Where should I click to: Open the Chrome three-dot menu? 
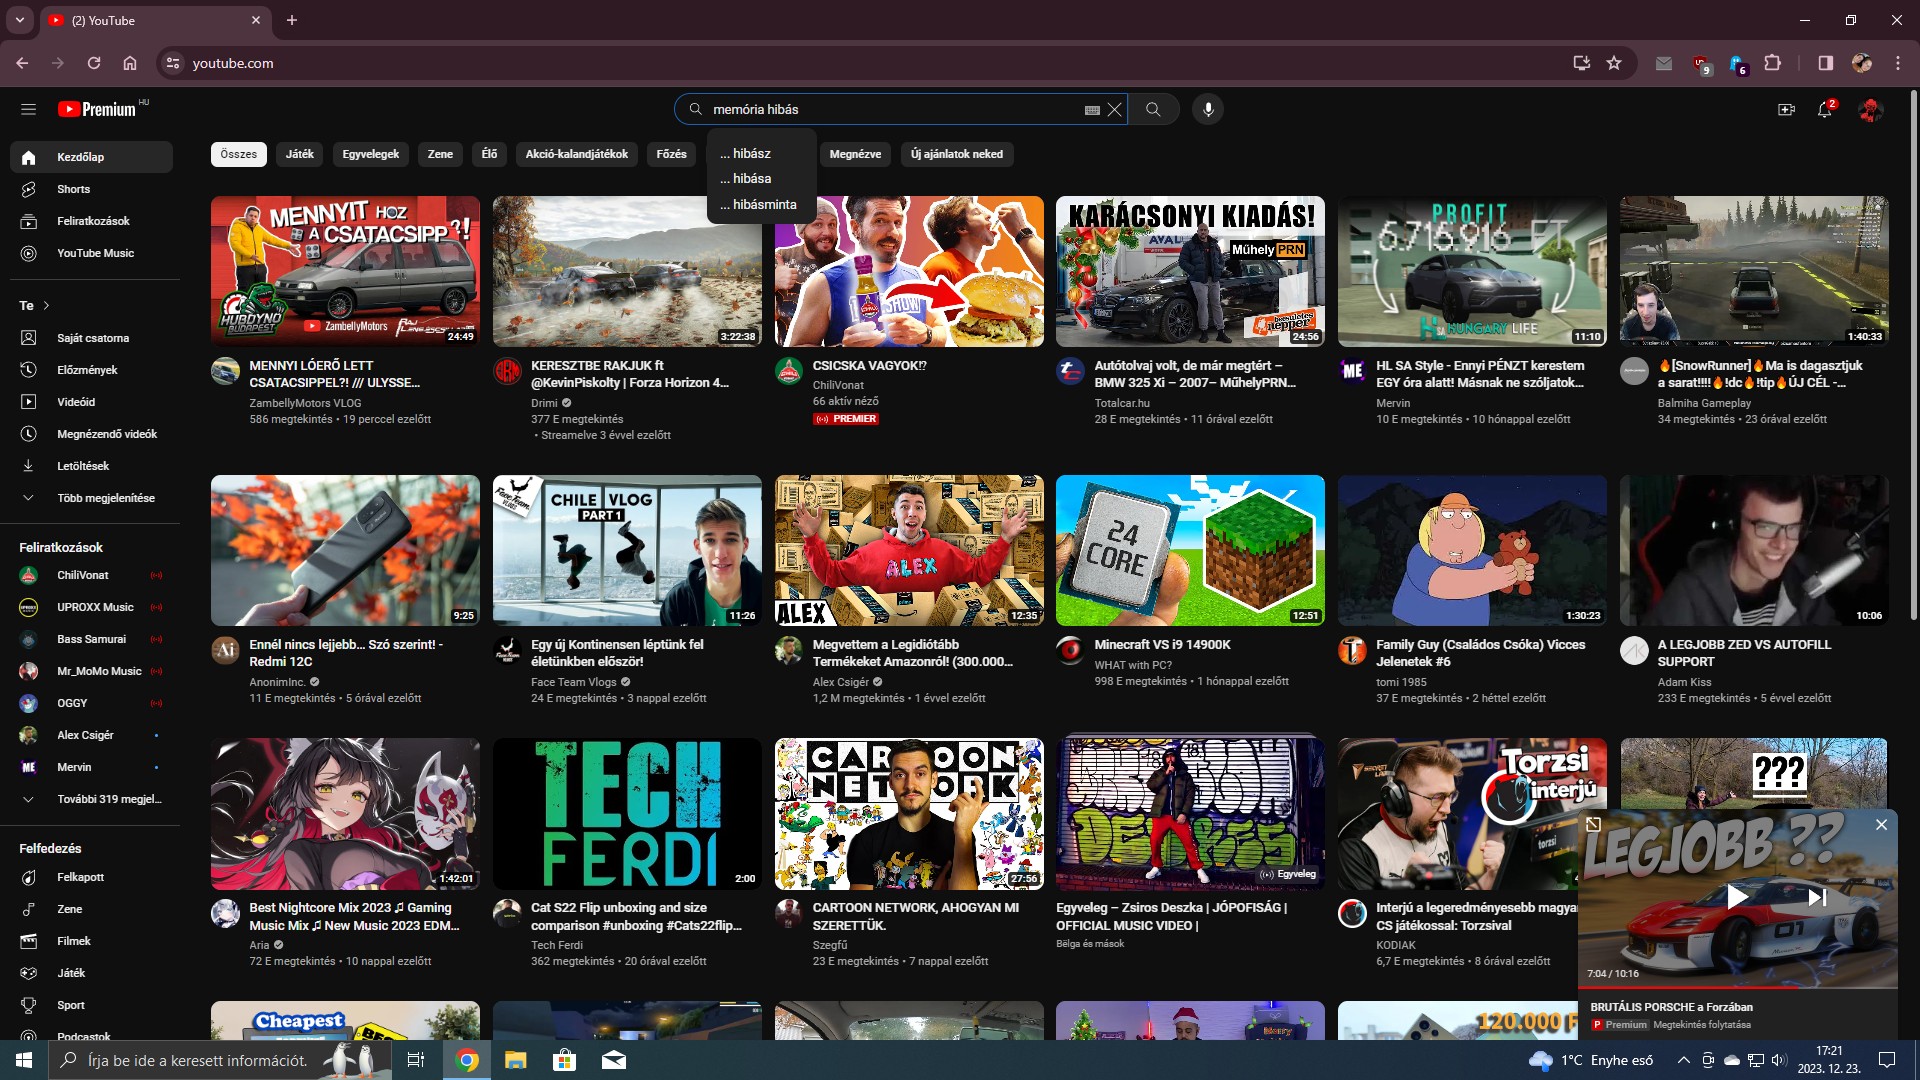[1897, 63]
